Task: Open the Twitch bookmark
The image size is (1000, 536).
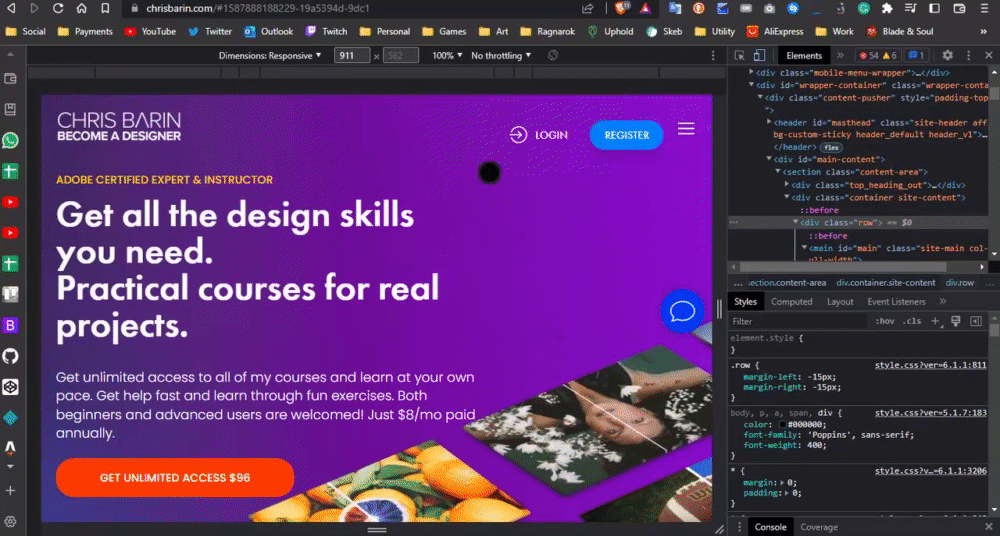Action: point(327,31)
